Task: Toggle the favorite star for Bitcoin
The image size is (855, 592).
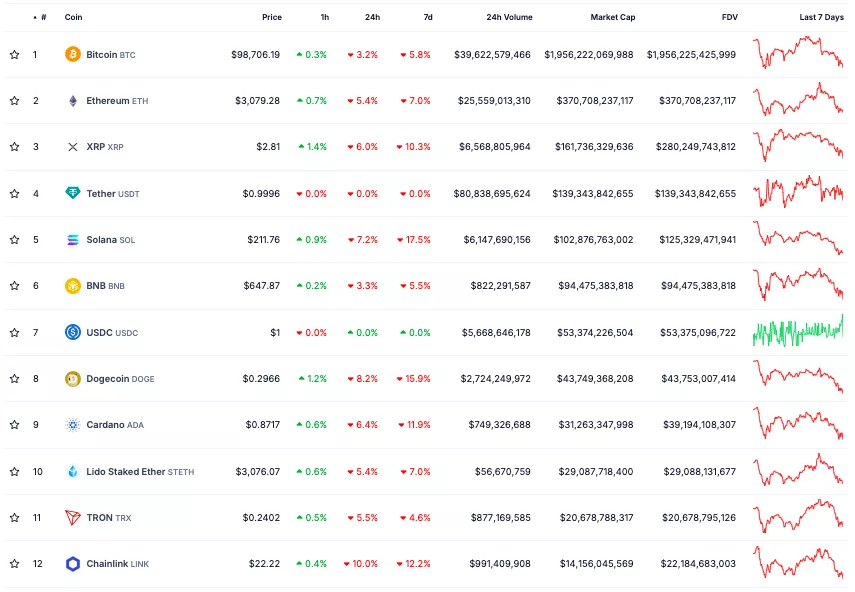Action: pos(14,55)
